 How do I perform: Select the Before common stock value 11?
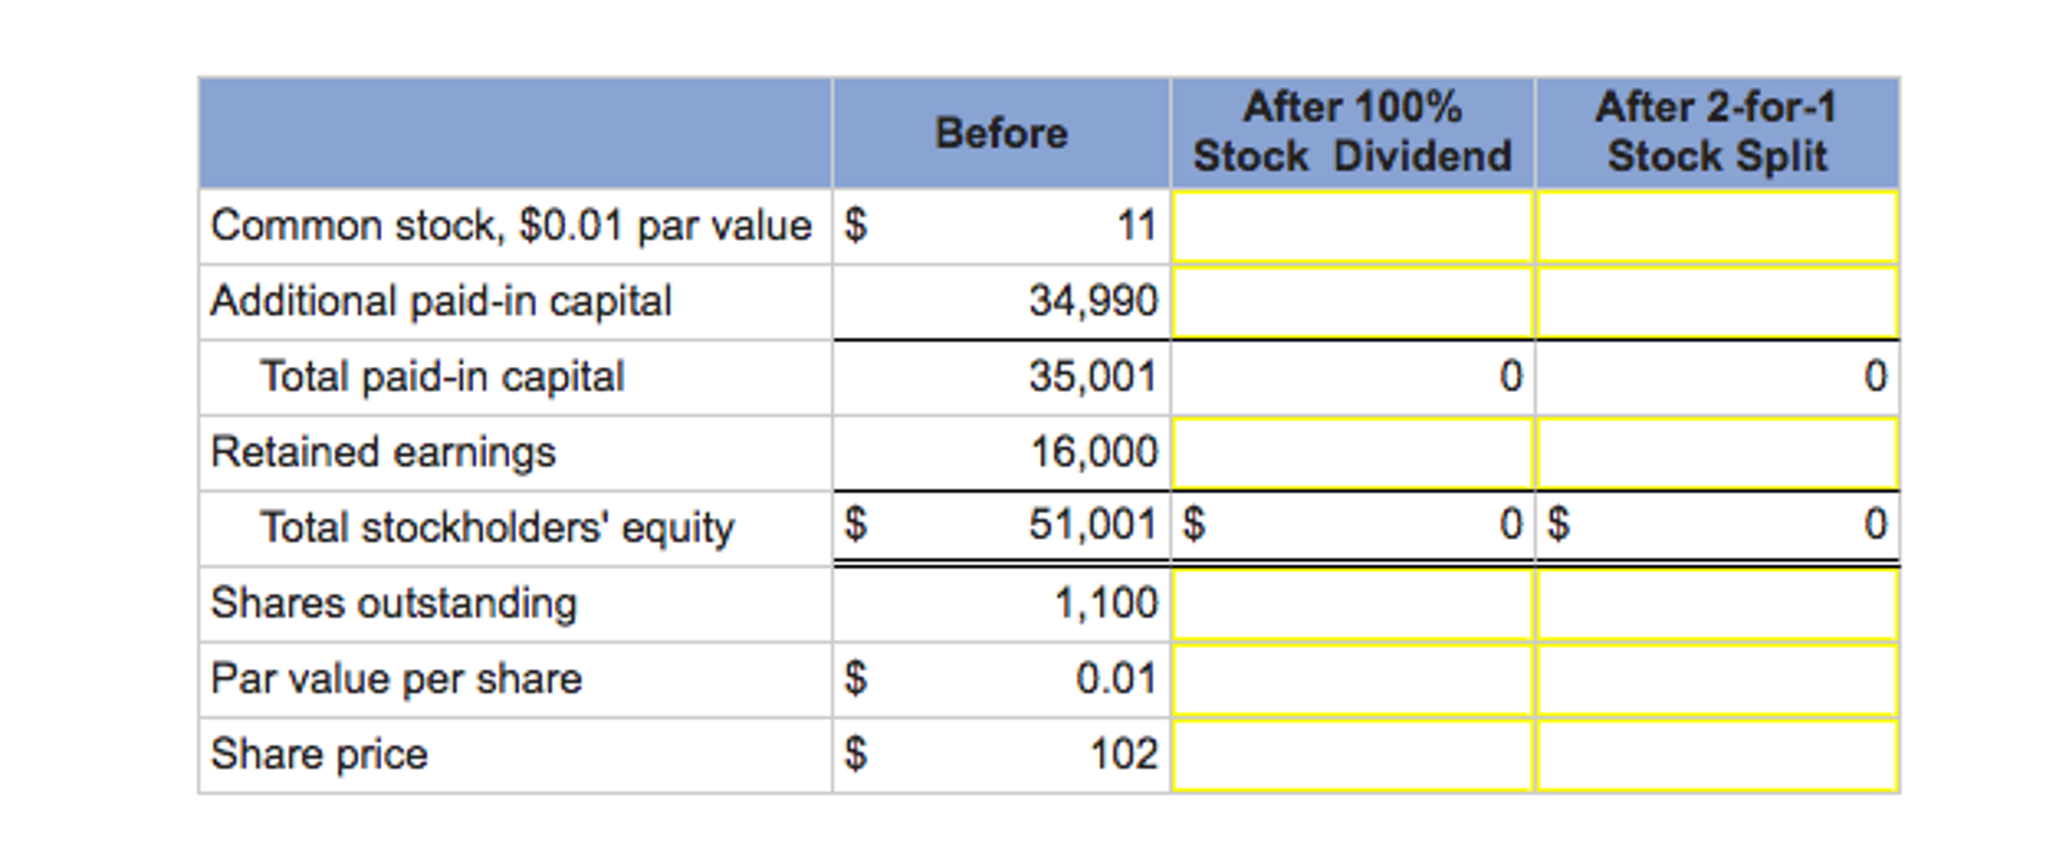(1136, 226)
